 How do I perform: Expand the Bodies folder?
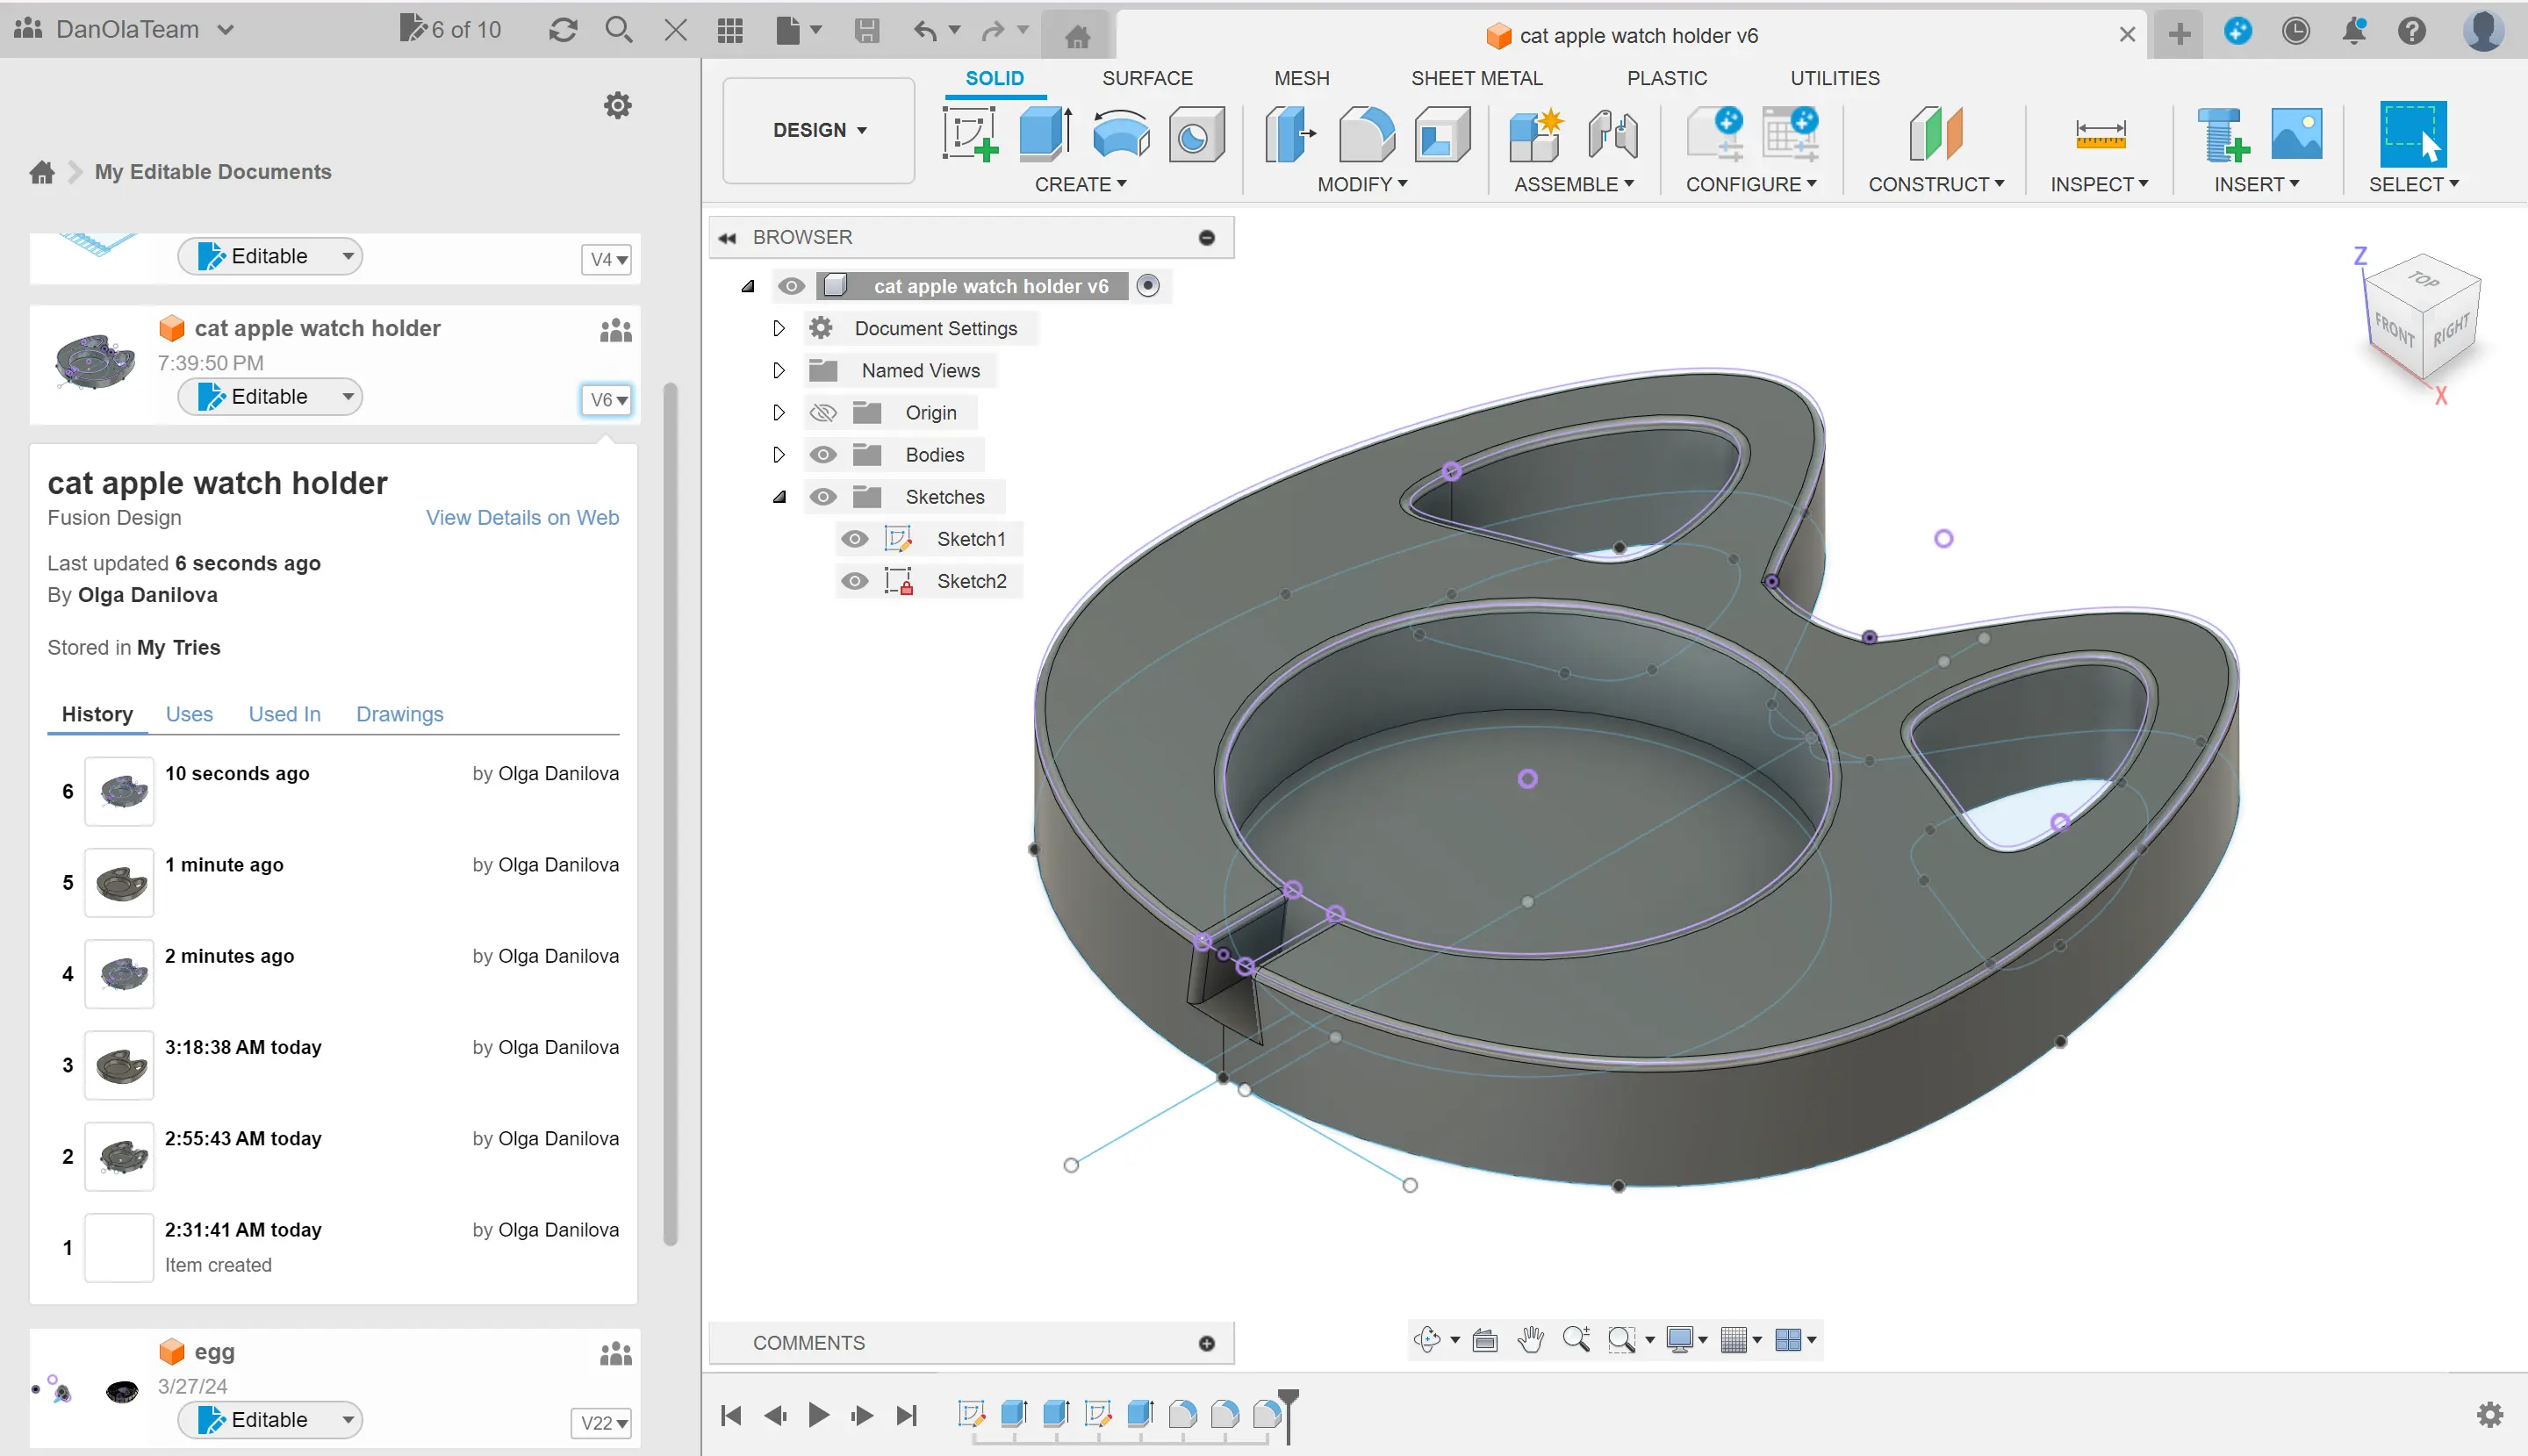tap(778, 455)
